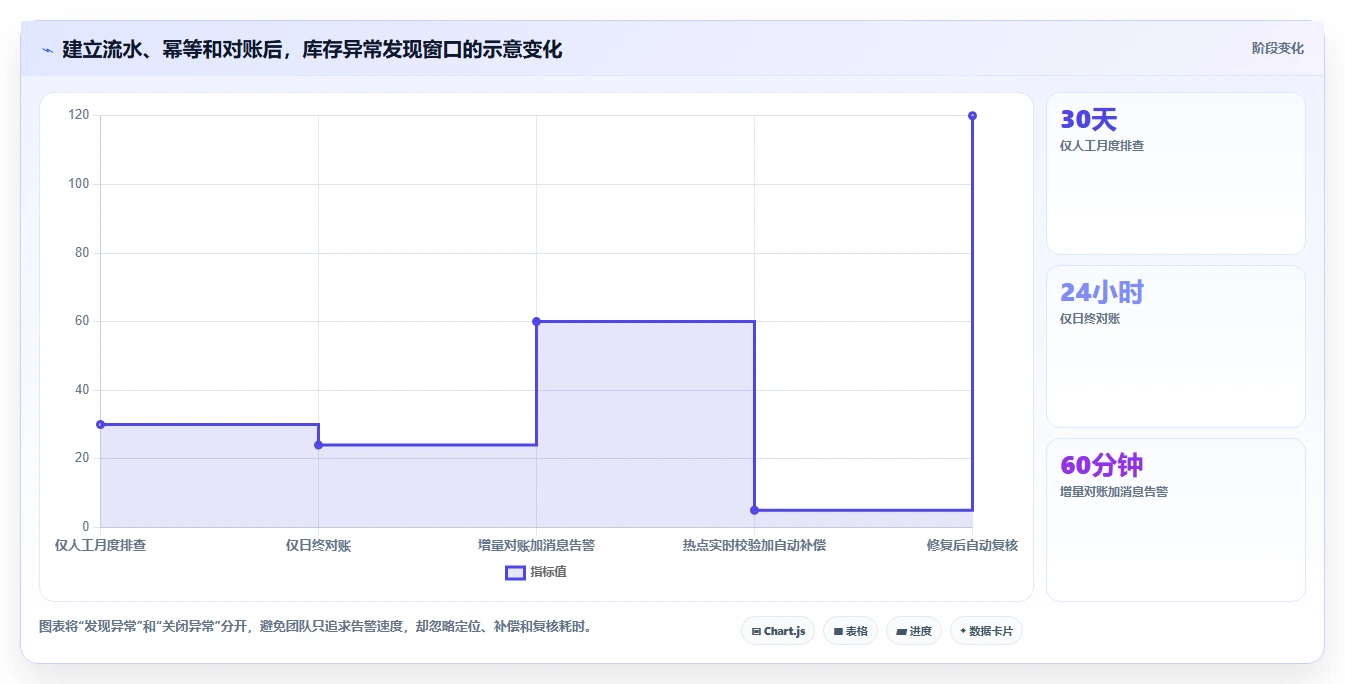Click the 增量对账加消息告警 caption under 60分钟
This screenshot has width=1345, height=684.
pos(1114,492)
